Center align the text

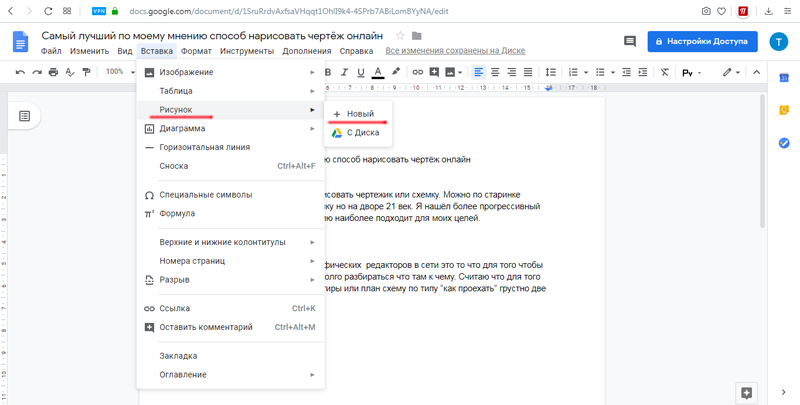[x=495, y=72]
